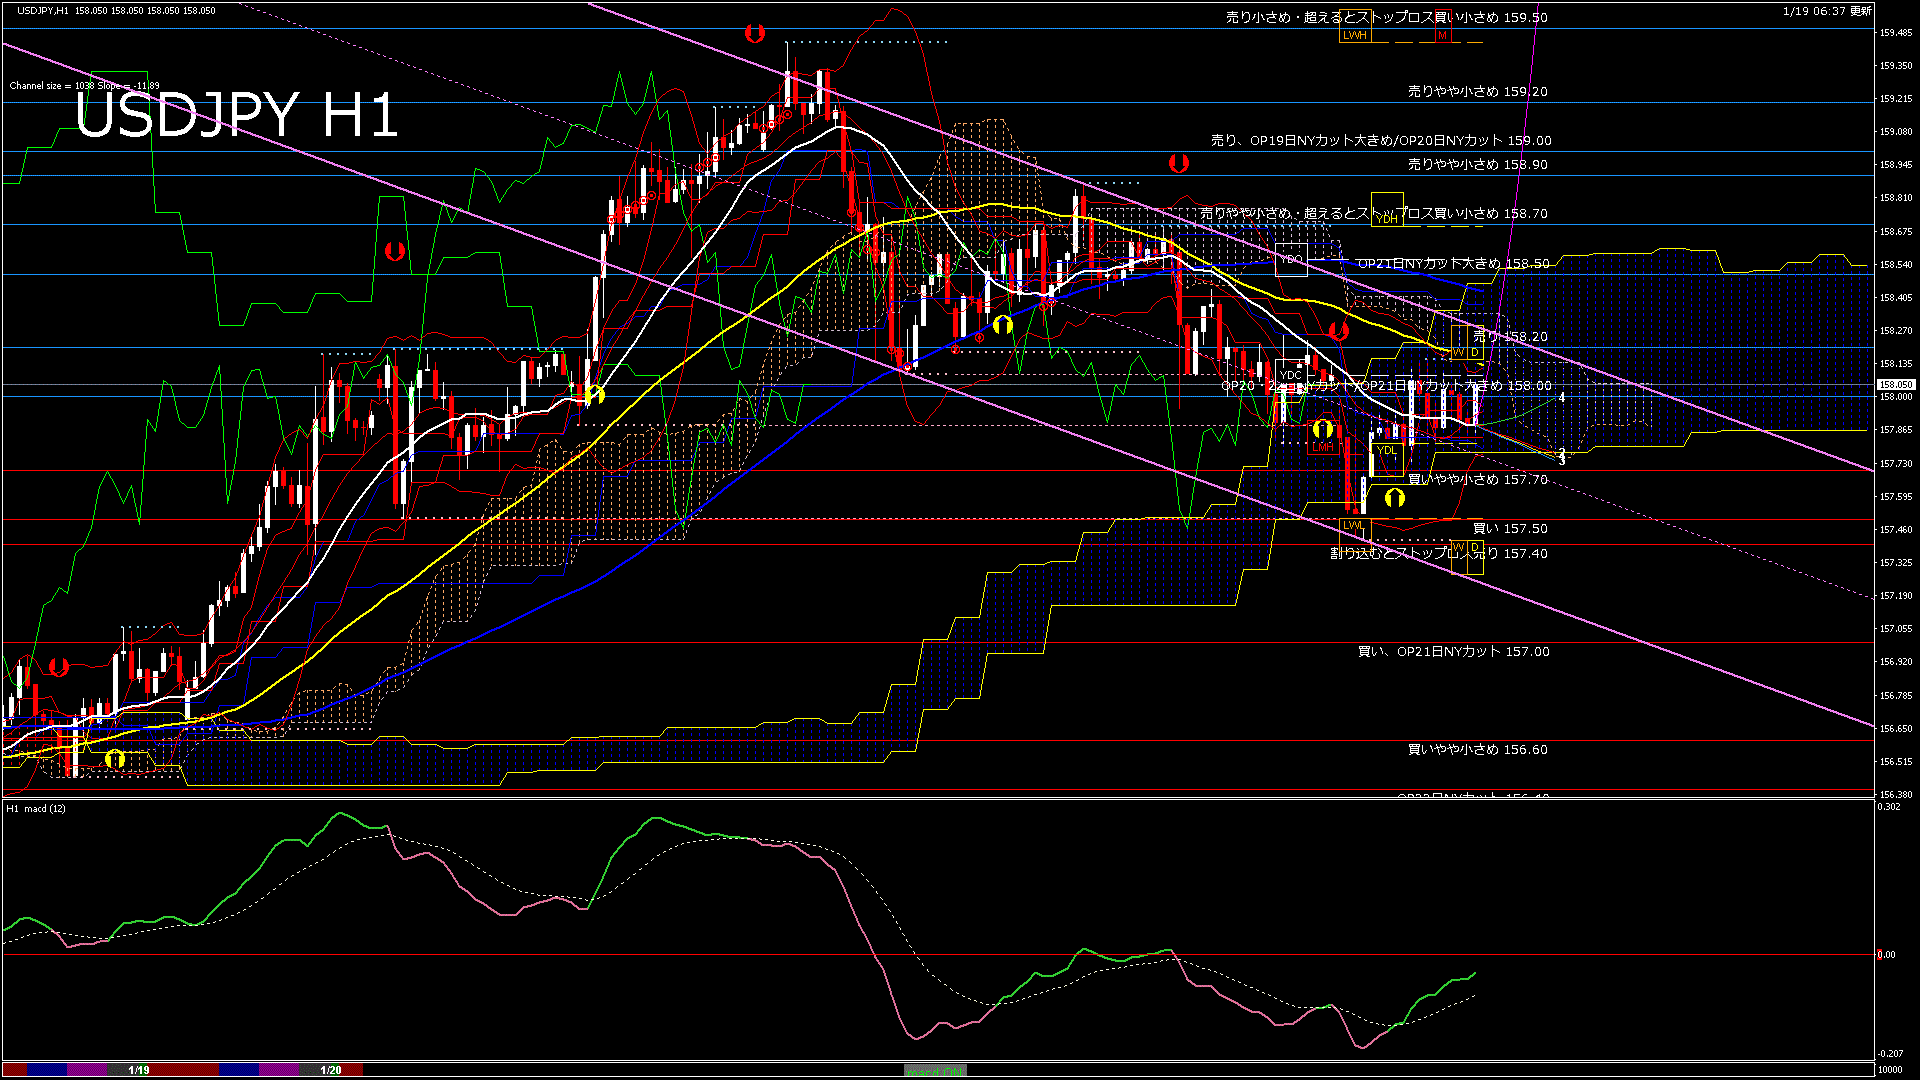Click the H1 macd (12) indicator label

[x=36, y=808]
